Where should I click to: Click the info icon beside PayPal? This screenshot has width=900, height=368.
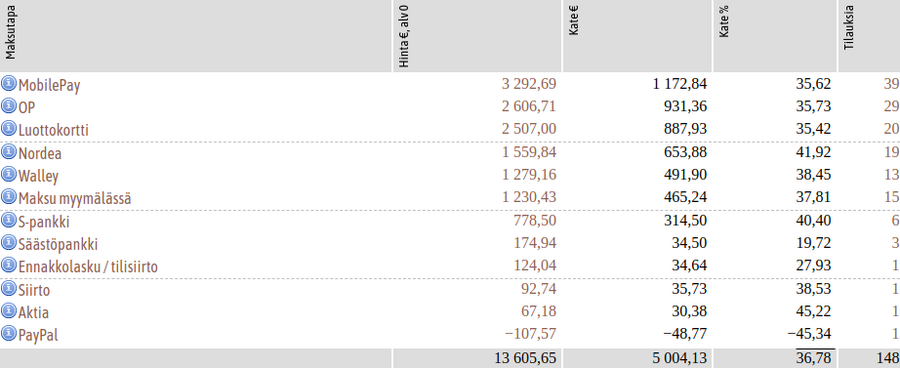coord(9,334)
